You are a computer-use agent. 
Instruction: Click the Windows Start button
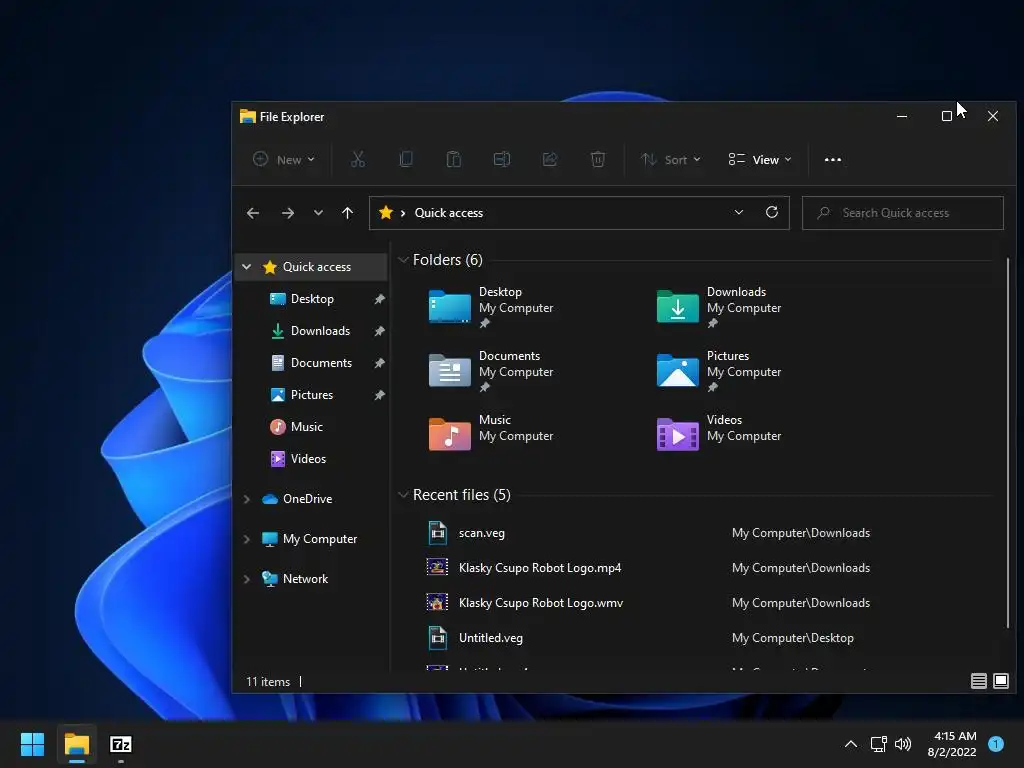point(32,744)
